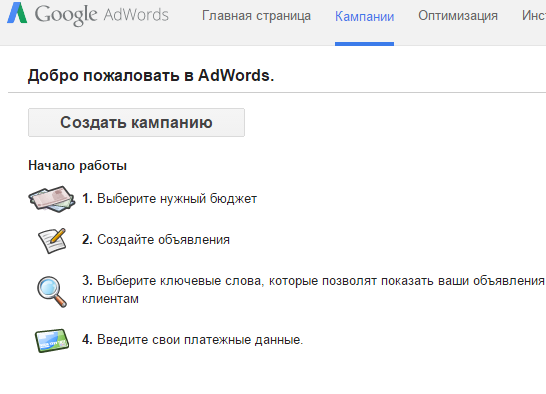Click the bold step number 3
The image size is (546, 394).
click(x=87, y=280)
